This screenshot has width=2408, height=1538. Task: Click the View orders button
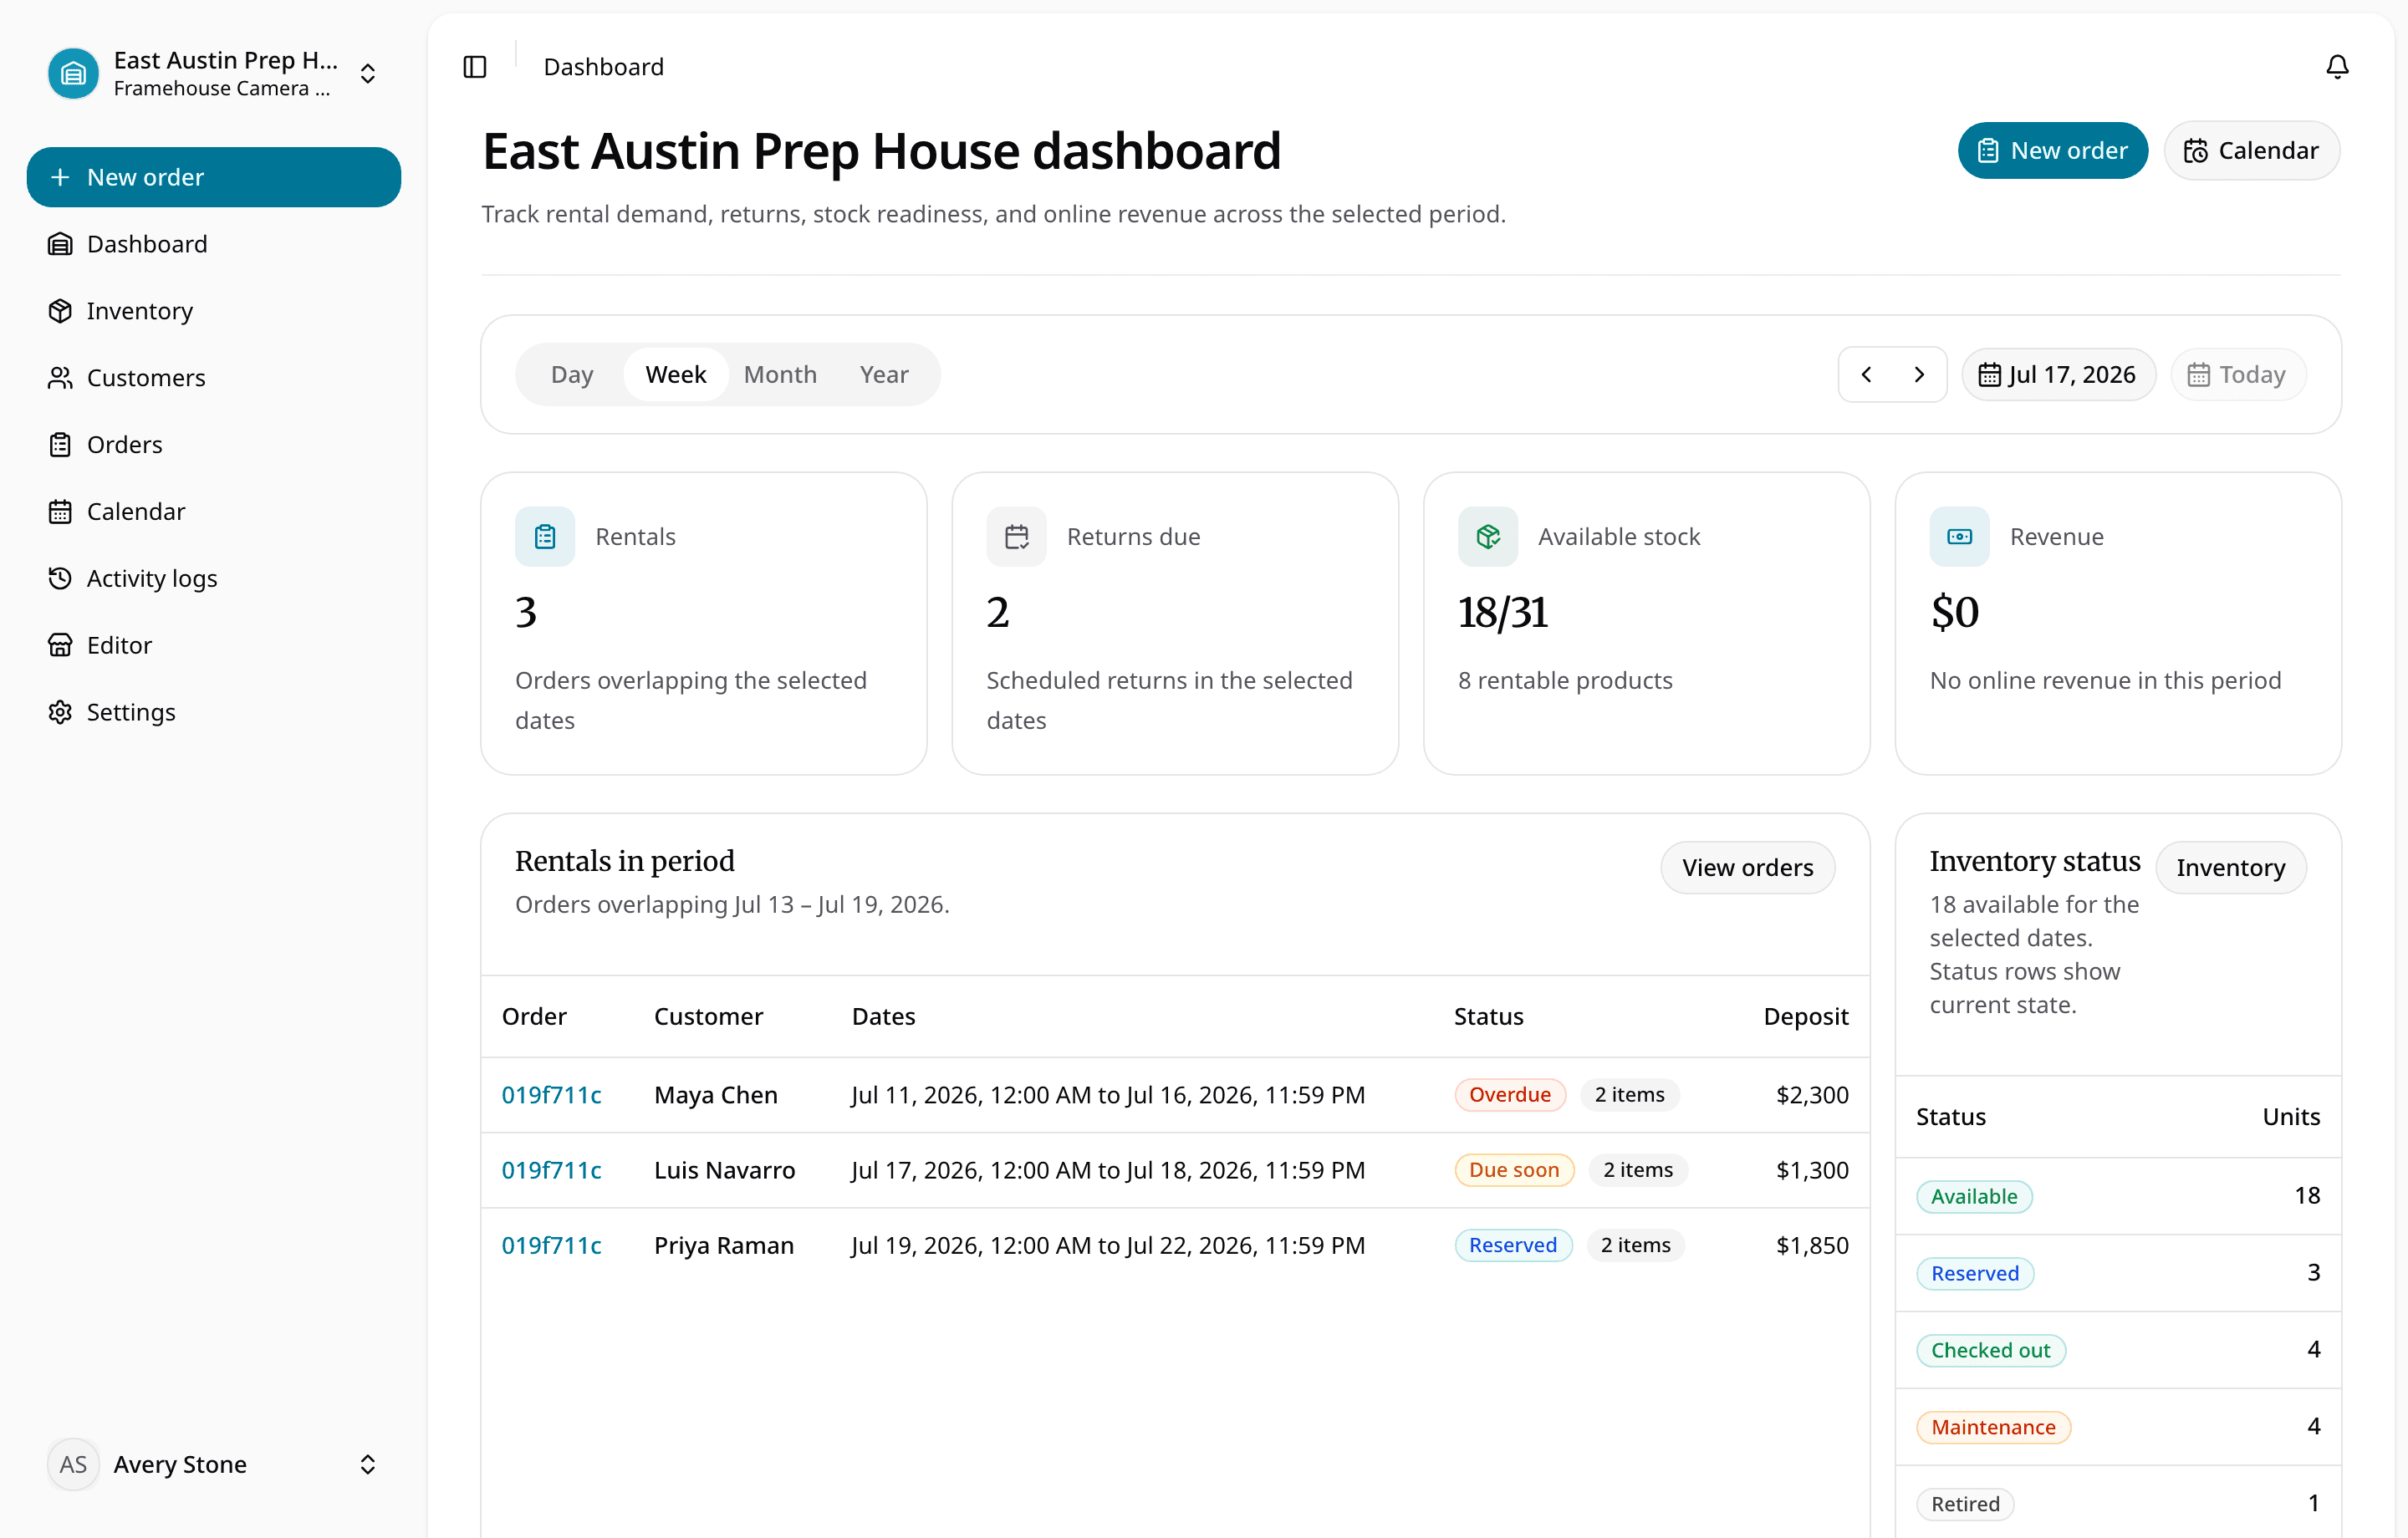(1747, 868)
